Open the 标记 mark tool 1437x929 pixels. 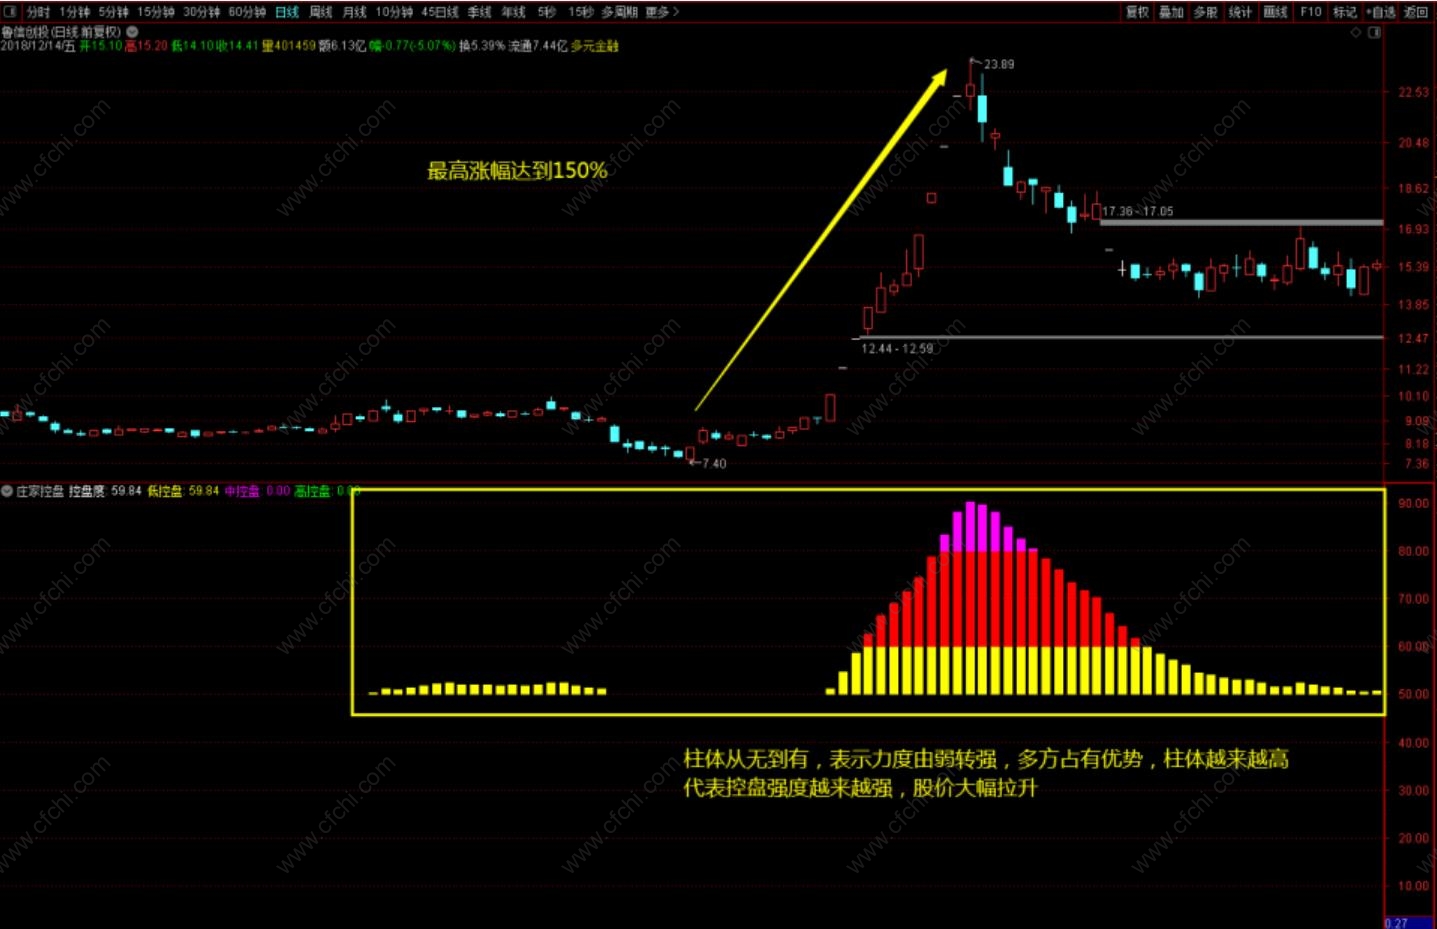coord(1345,12)
